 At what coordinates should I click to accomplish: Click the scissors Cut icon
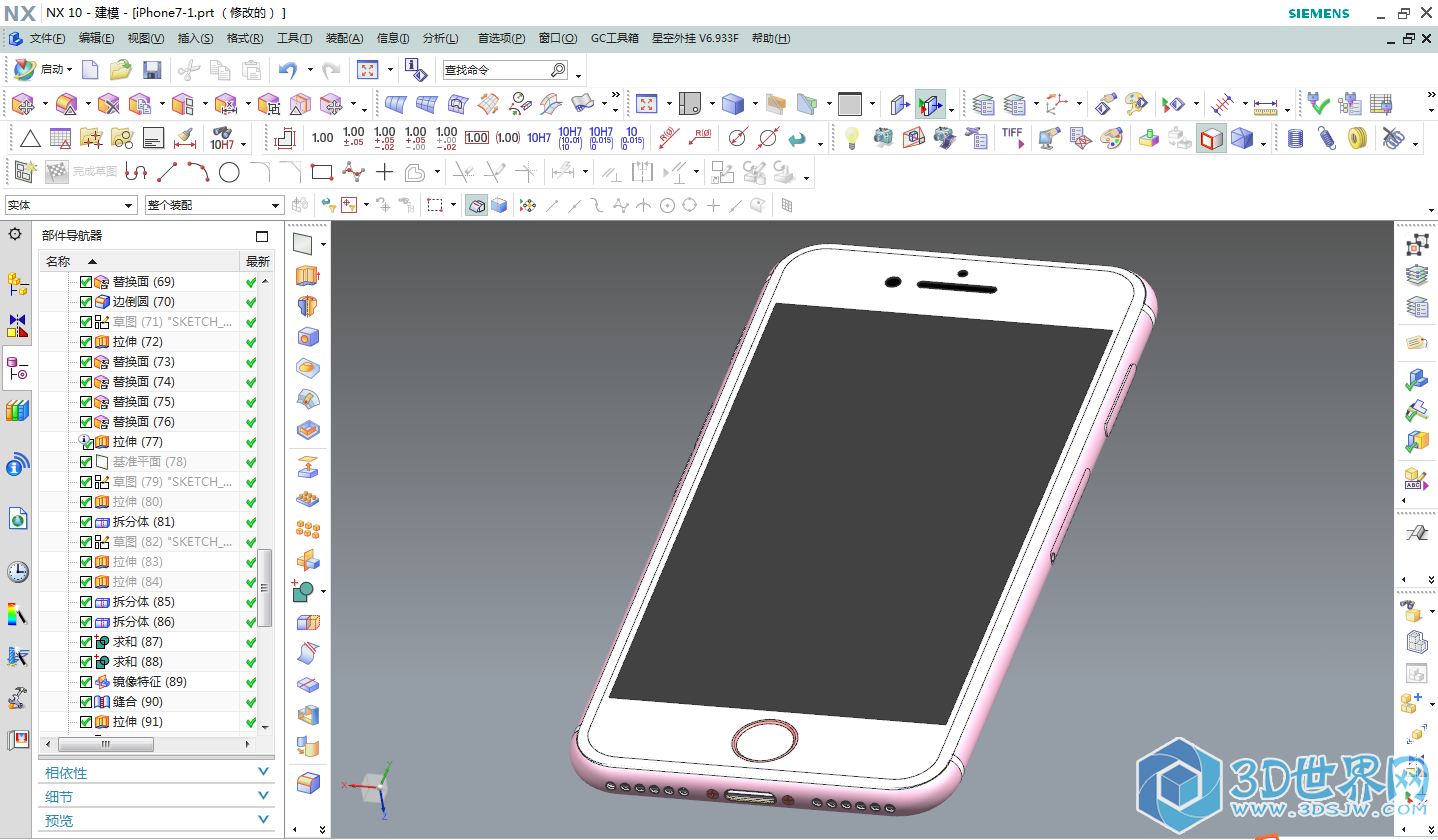click(x=188, y=69)
